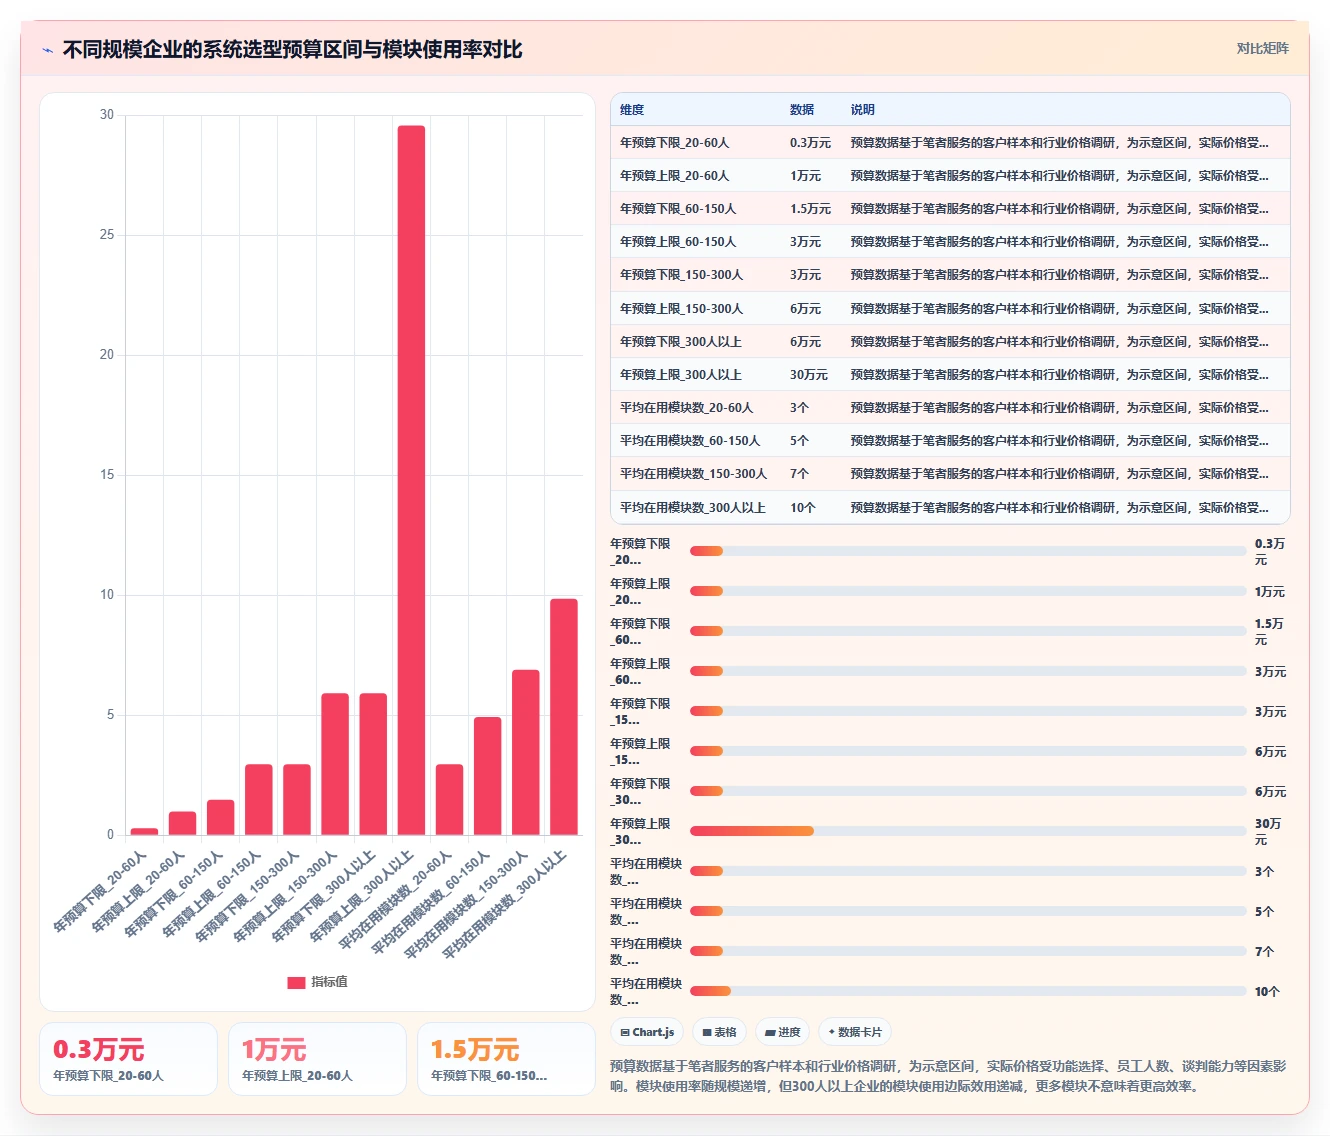The height and width of the screenshot is (1136, 1330).
Task: Click the 数据 column header in the table
Action: [802, 110]
